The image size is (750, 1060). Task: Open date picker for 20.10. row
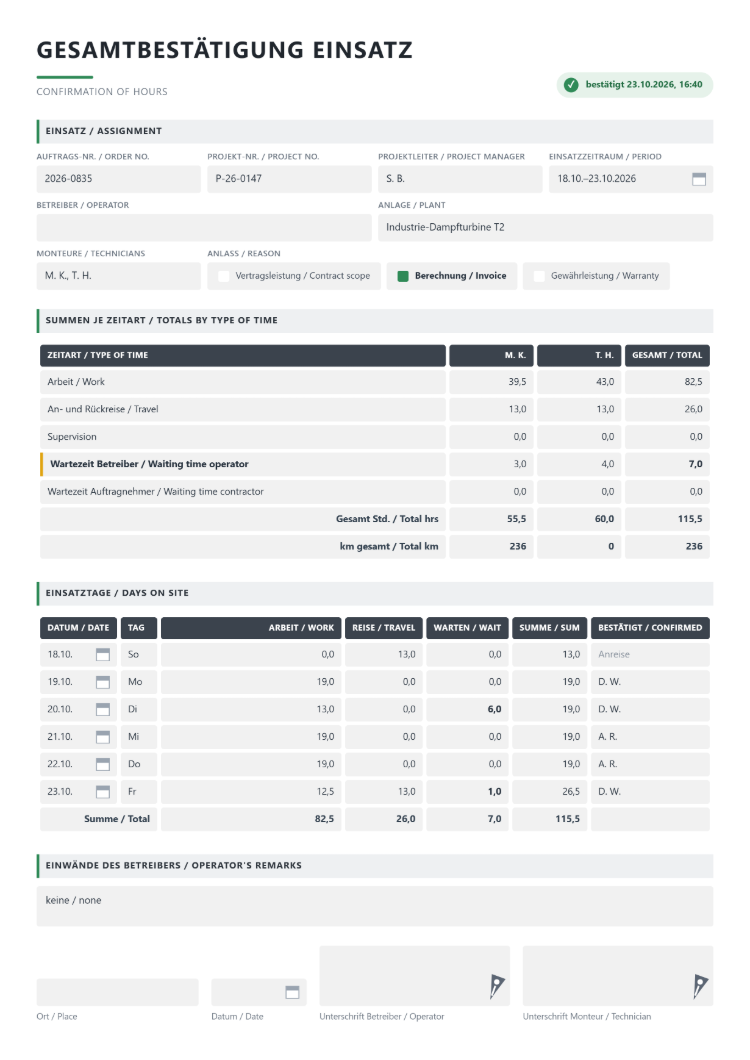pyautogui.click(x=103, y=709)
